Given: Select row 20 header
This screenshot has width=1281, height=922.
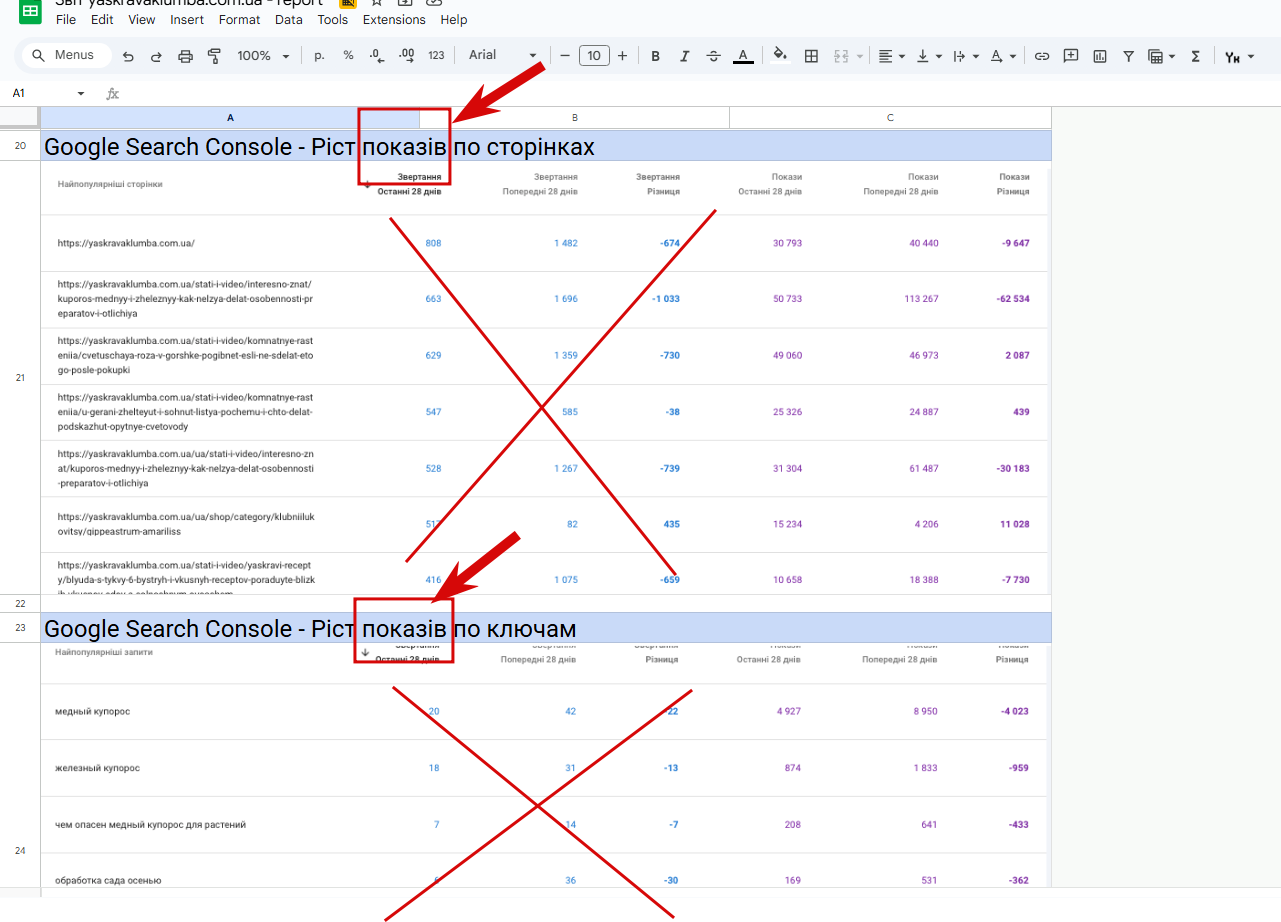Looking at the screenshot, I should pyautogui.click(x=20, y=146).
